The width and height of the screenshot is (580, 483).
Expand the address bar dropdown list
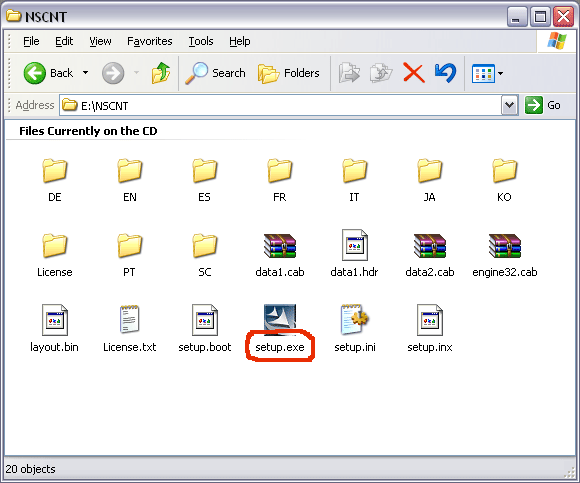click(509, 105)
